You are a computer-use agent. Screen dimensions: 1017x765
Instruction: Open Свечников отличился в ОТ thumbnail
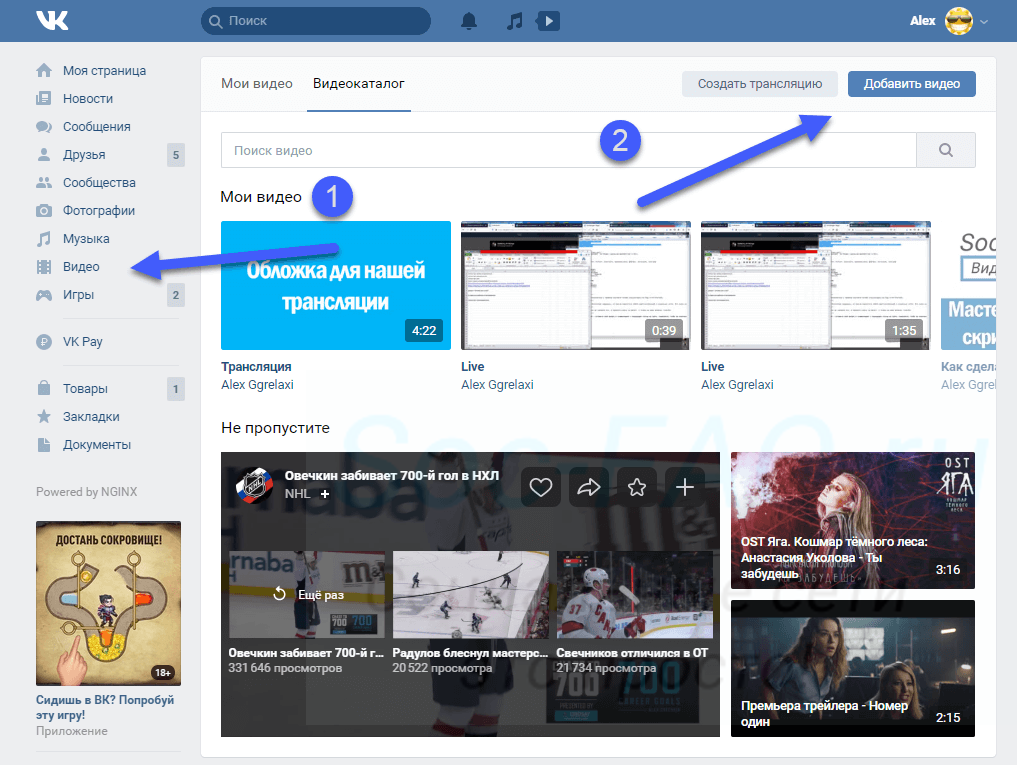[x=634, y=594]
